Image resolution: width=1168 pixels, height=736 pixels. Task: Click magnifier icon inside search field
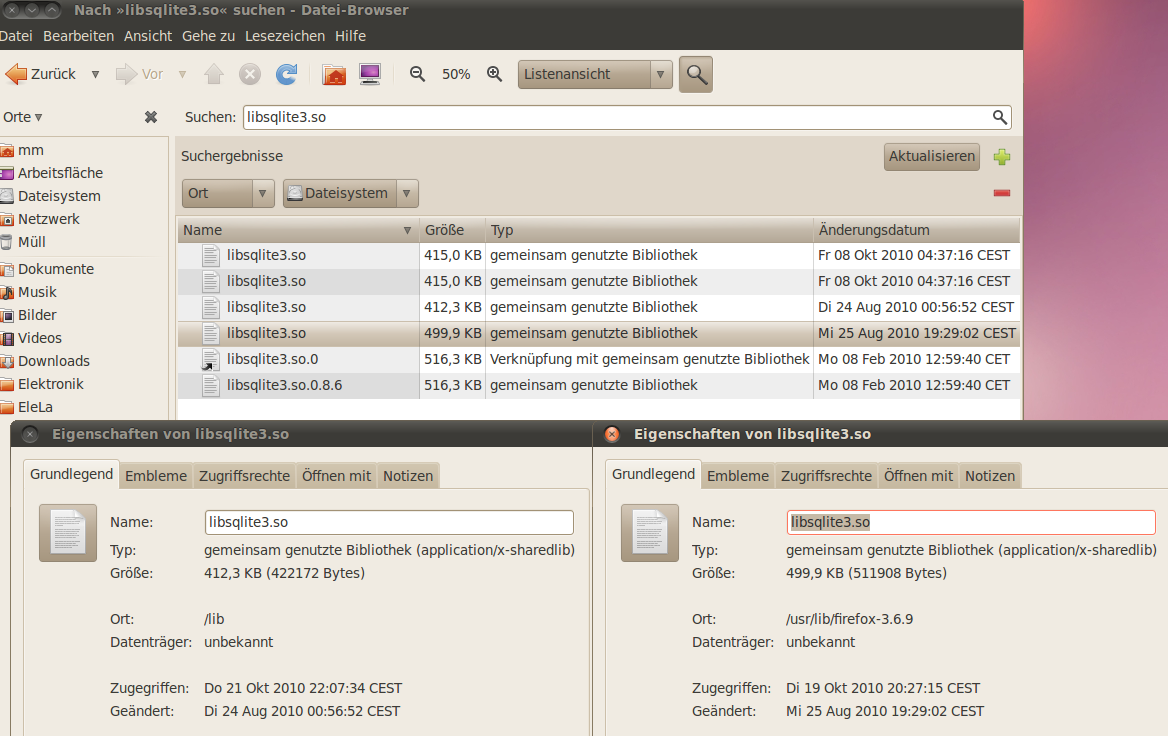pyautogui.click(x=1000, y=117)
